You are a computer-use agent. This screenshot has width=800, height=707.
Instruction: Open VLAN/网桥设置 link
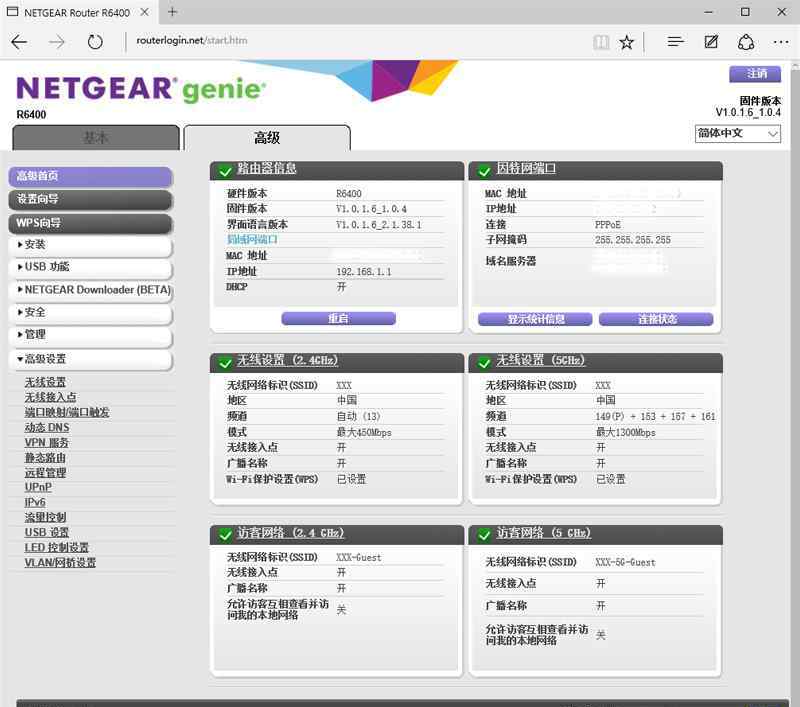coord(60,563)
